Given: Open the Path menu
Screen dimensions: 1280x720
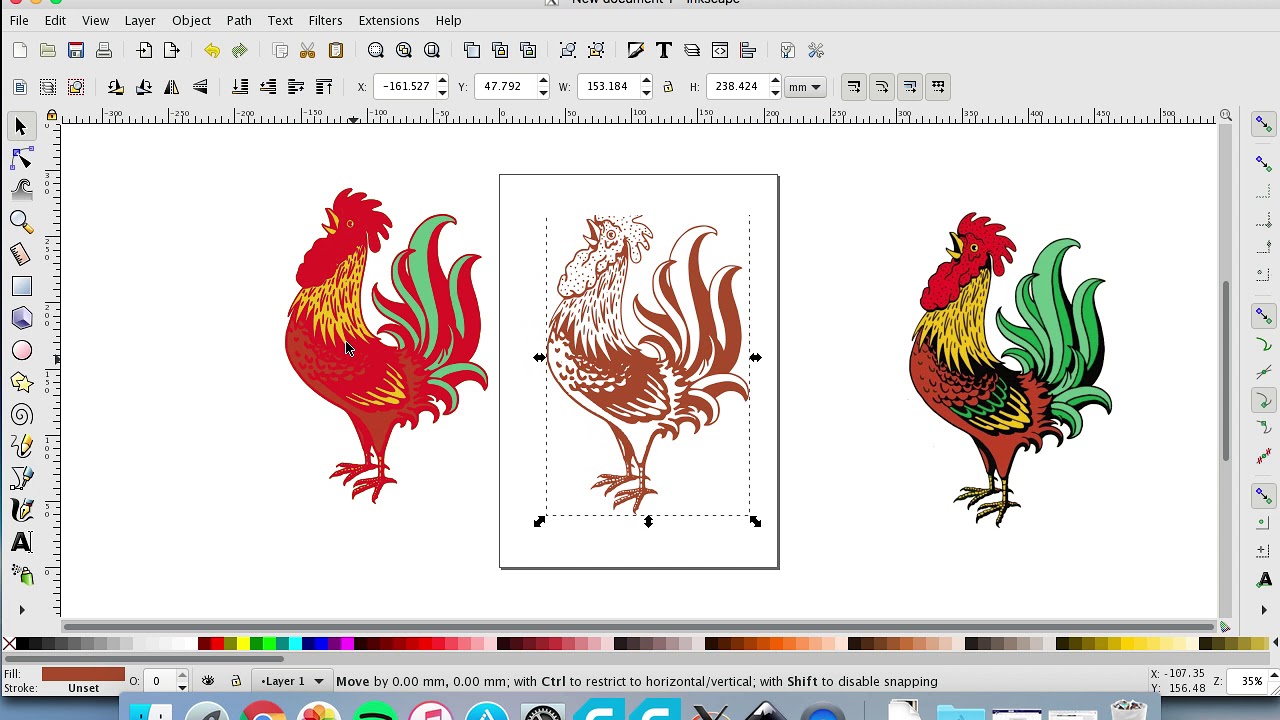Looking at the screenshot, I should [x=239, y=20].
